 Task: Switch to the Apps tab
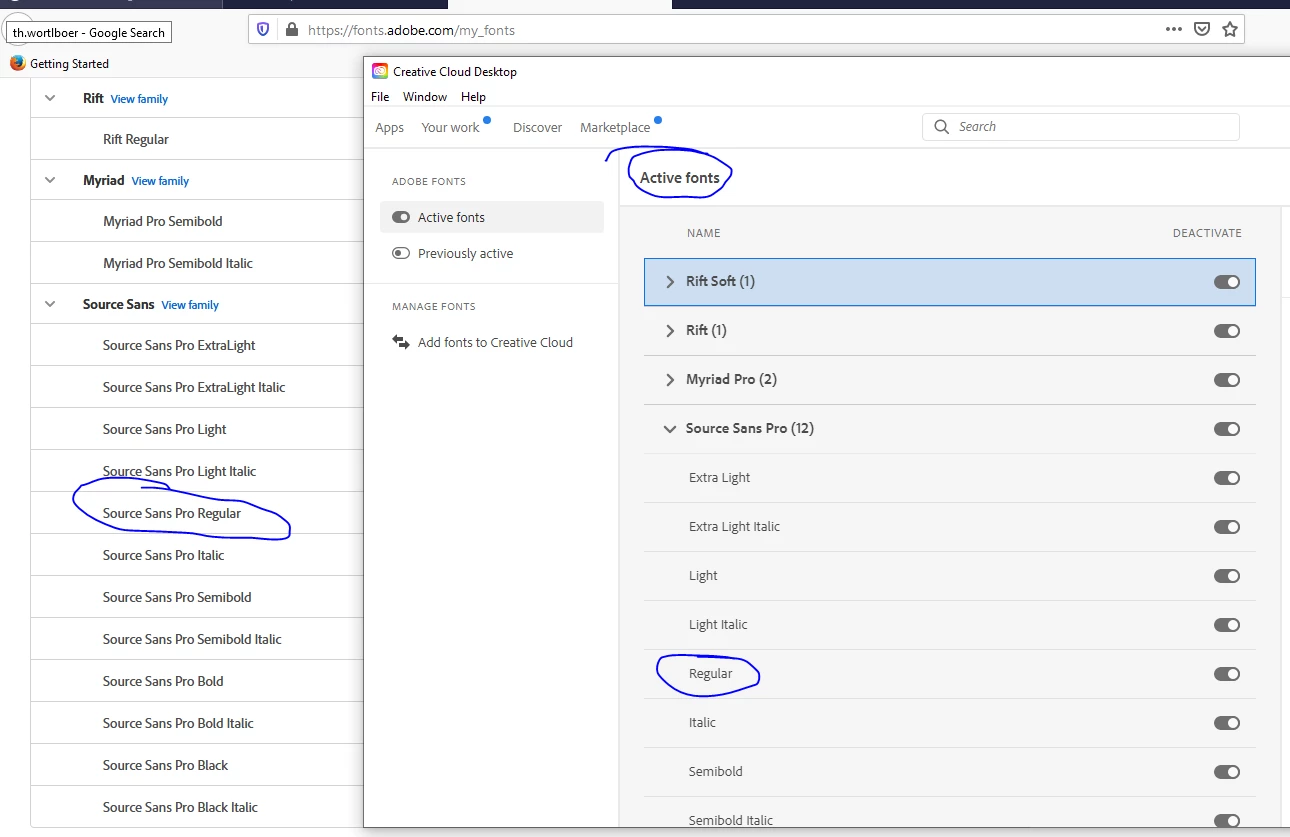(x=389, y=127)
